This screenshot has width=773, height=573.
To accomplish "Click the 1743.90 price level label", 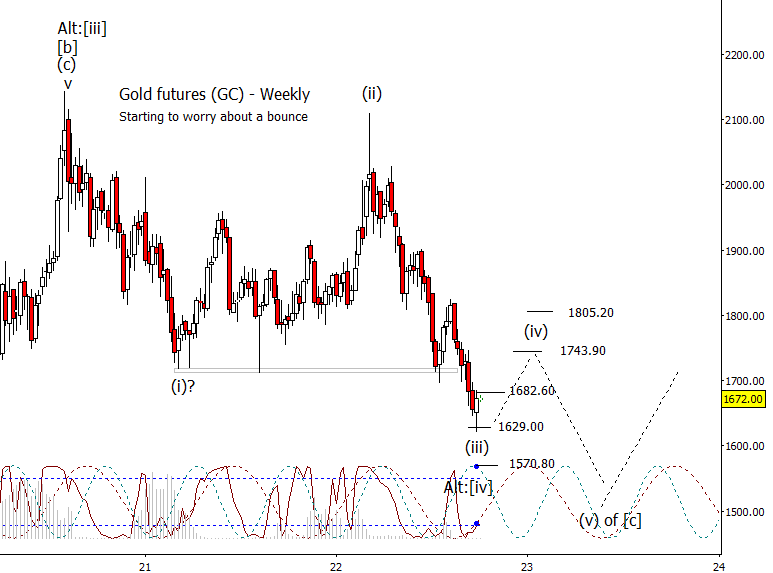I will (583, 351).
